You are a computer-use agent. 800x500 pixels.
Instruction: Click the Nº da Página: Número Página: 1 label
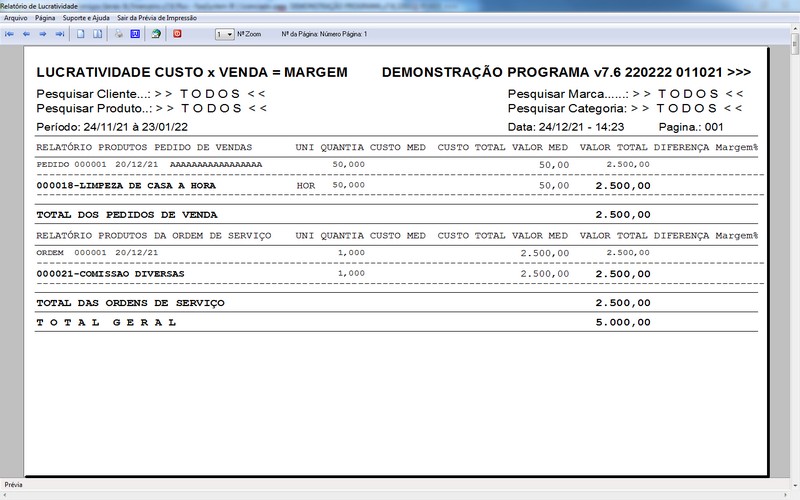[x=324, y=34]
